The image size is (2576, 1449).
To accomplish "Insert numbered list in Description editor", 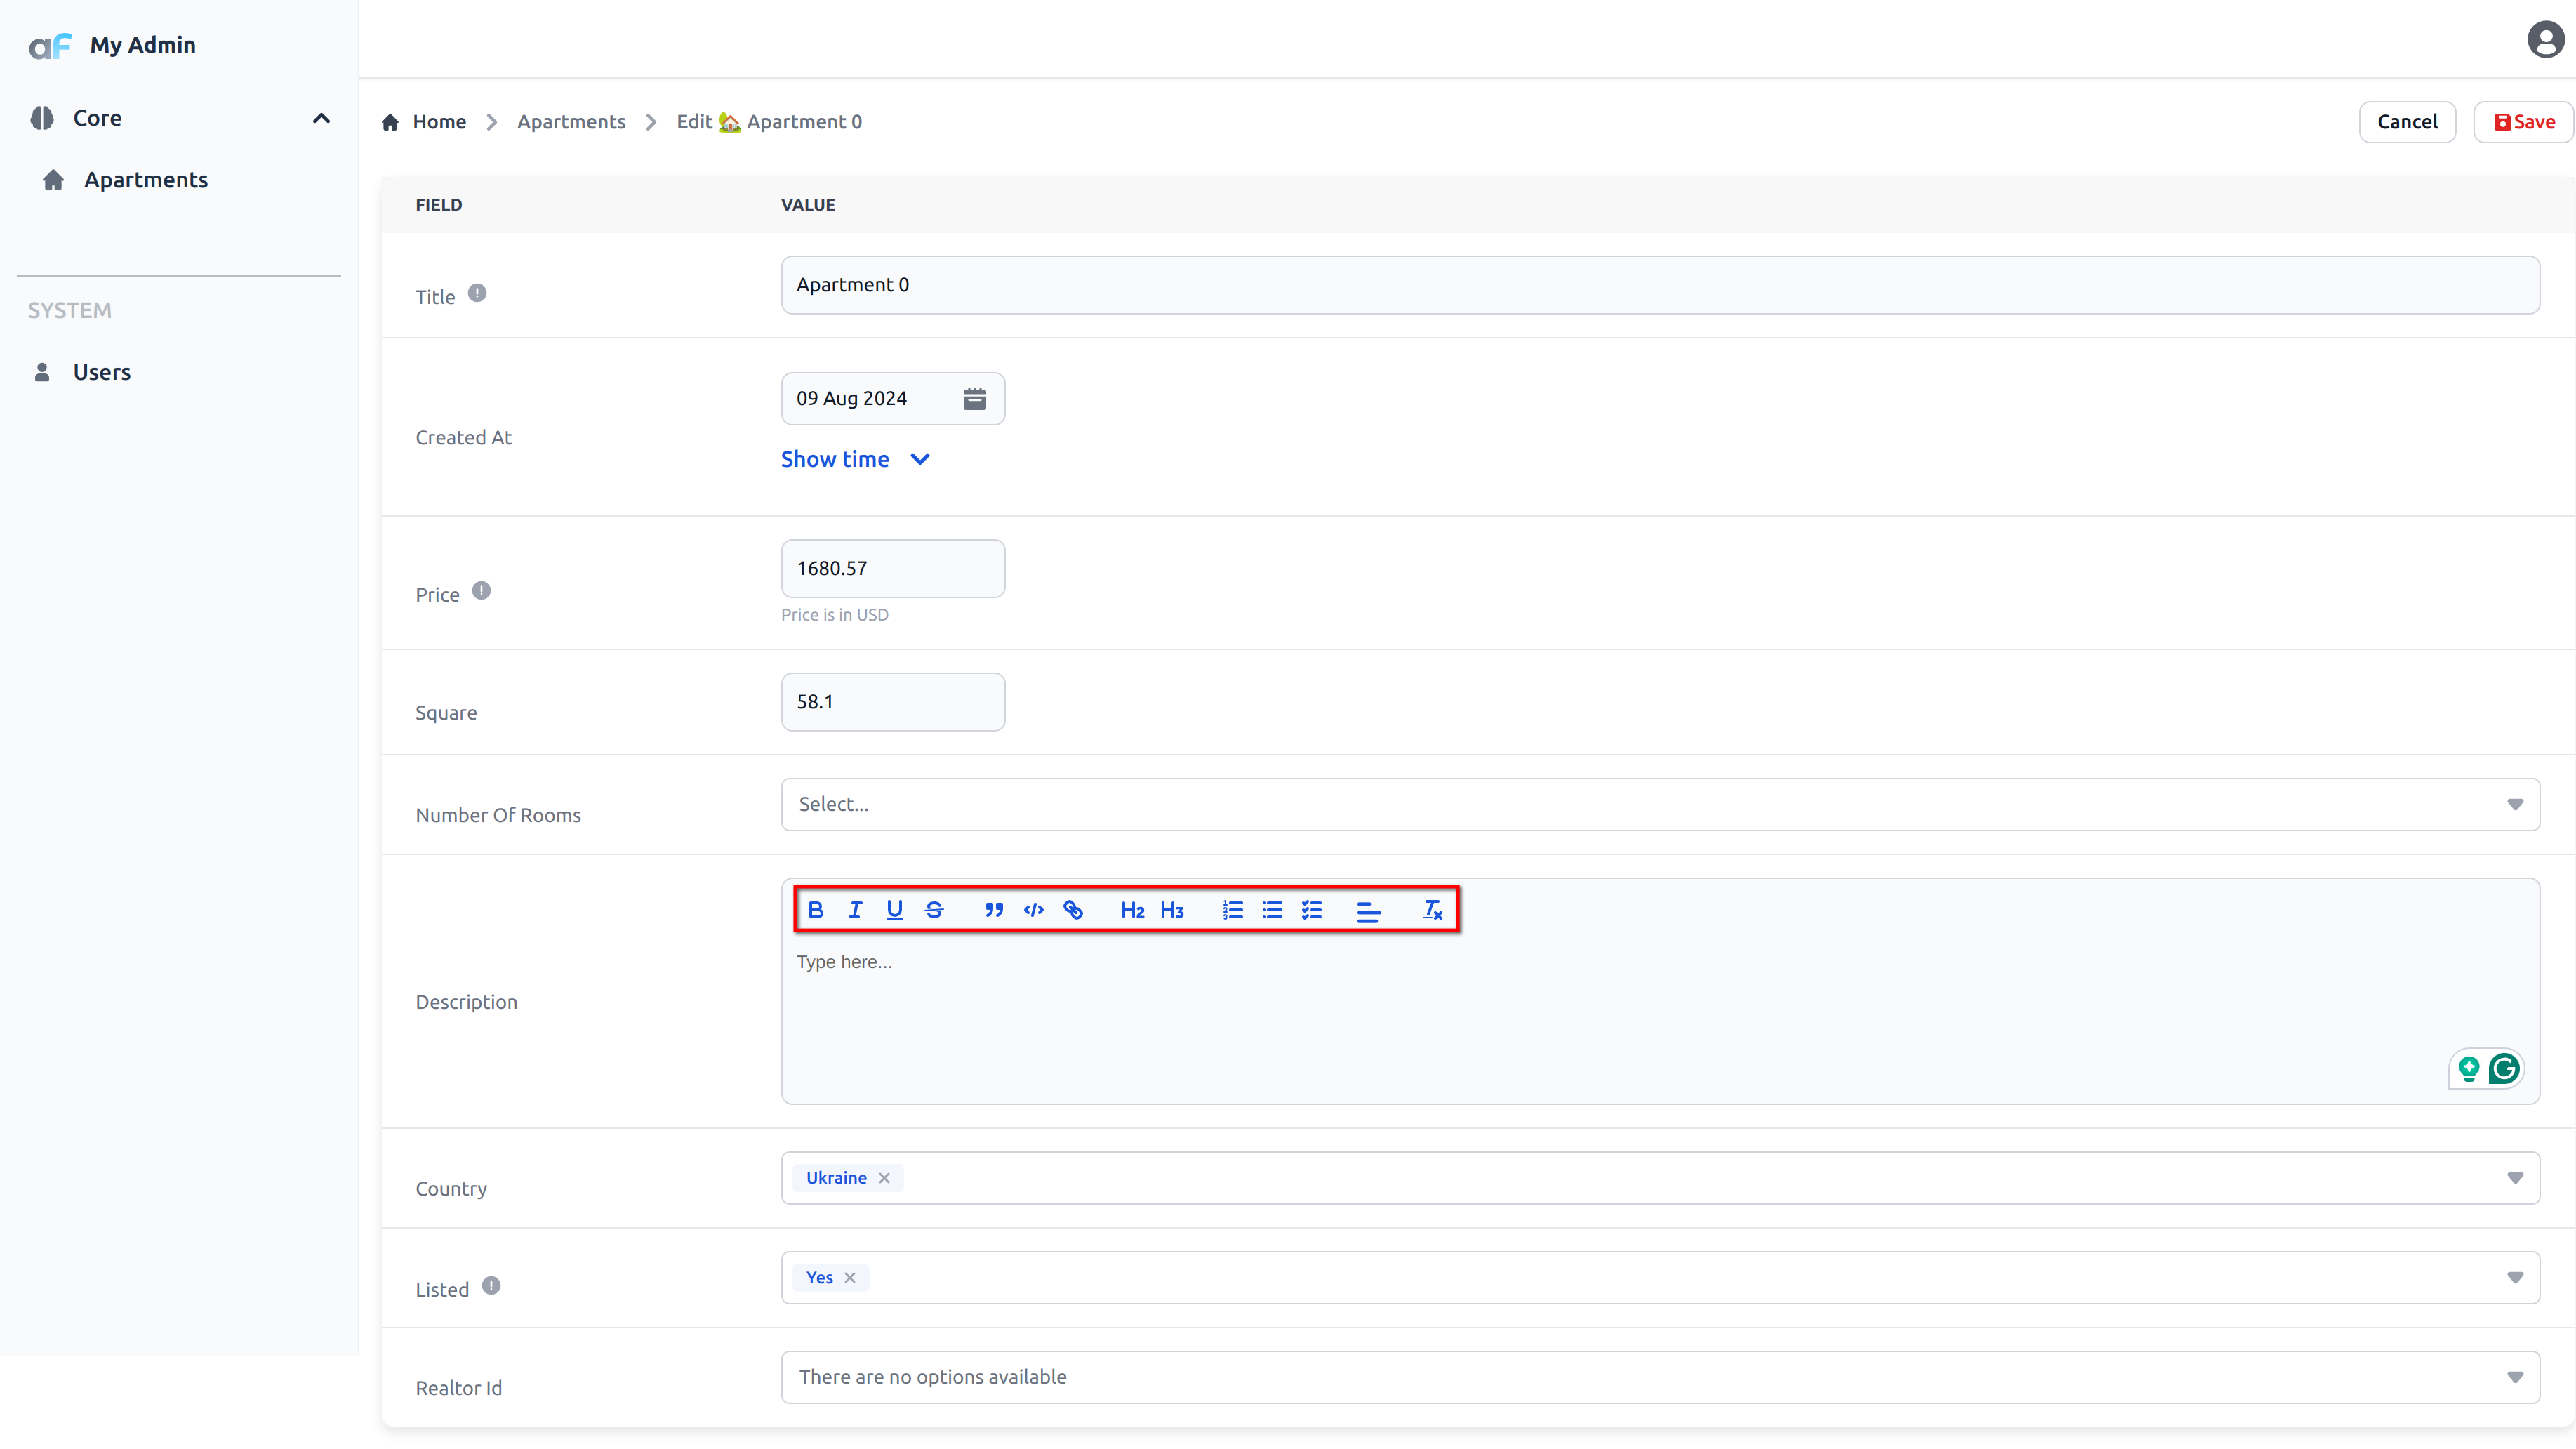I will 1232,910.
